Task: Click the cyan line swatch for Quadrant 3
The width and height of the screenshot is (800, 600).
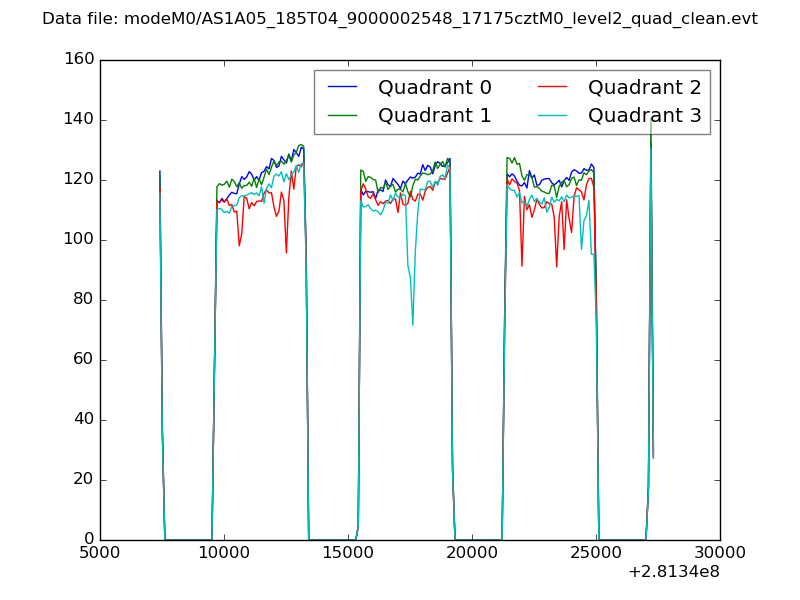Action: click(553, 116)
